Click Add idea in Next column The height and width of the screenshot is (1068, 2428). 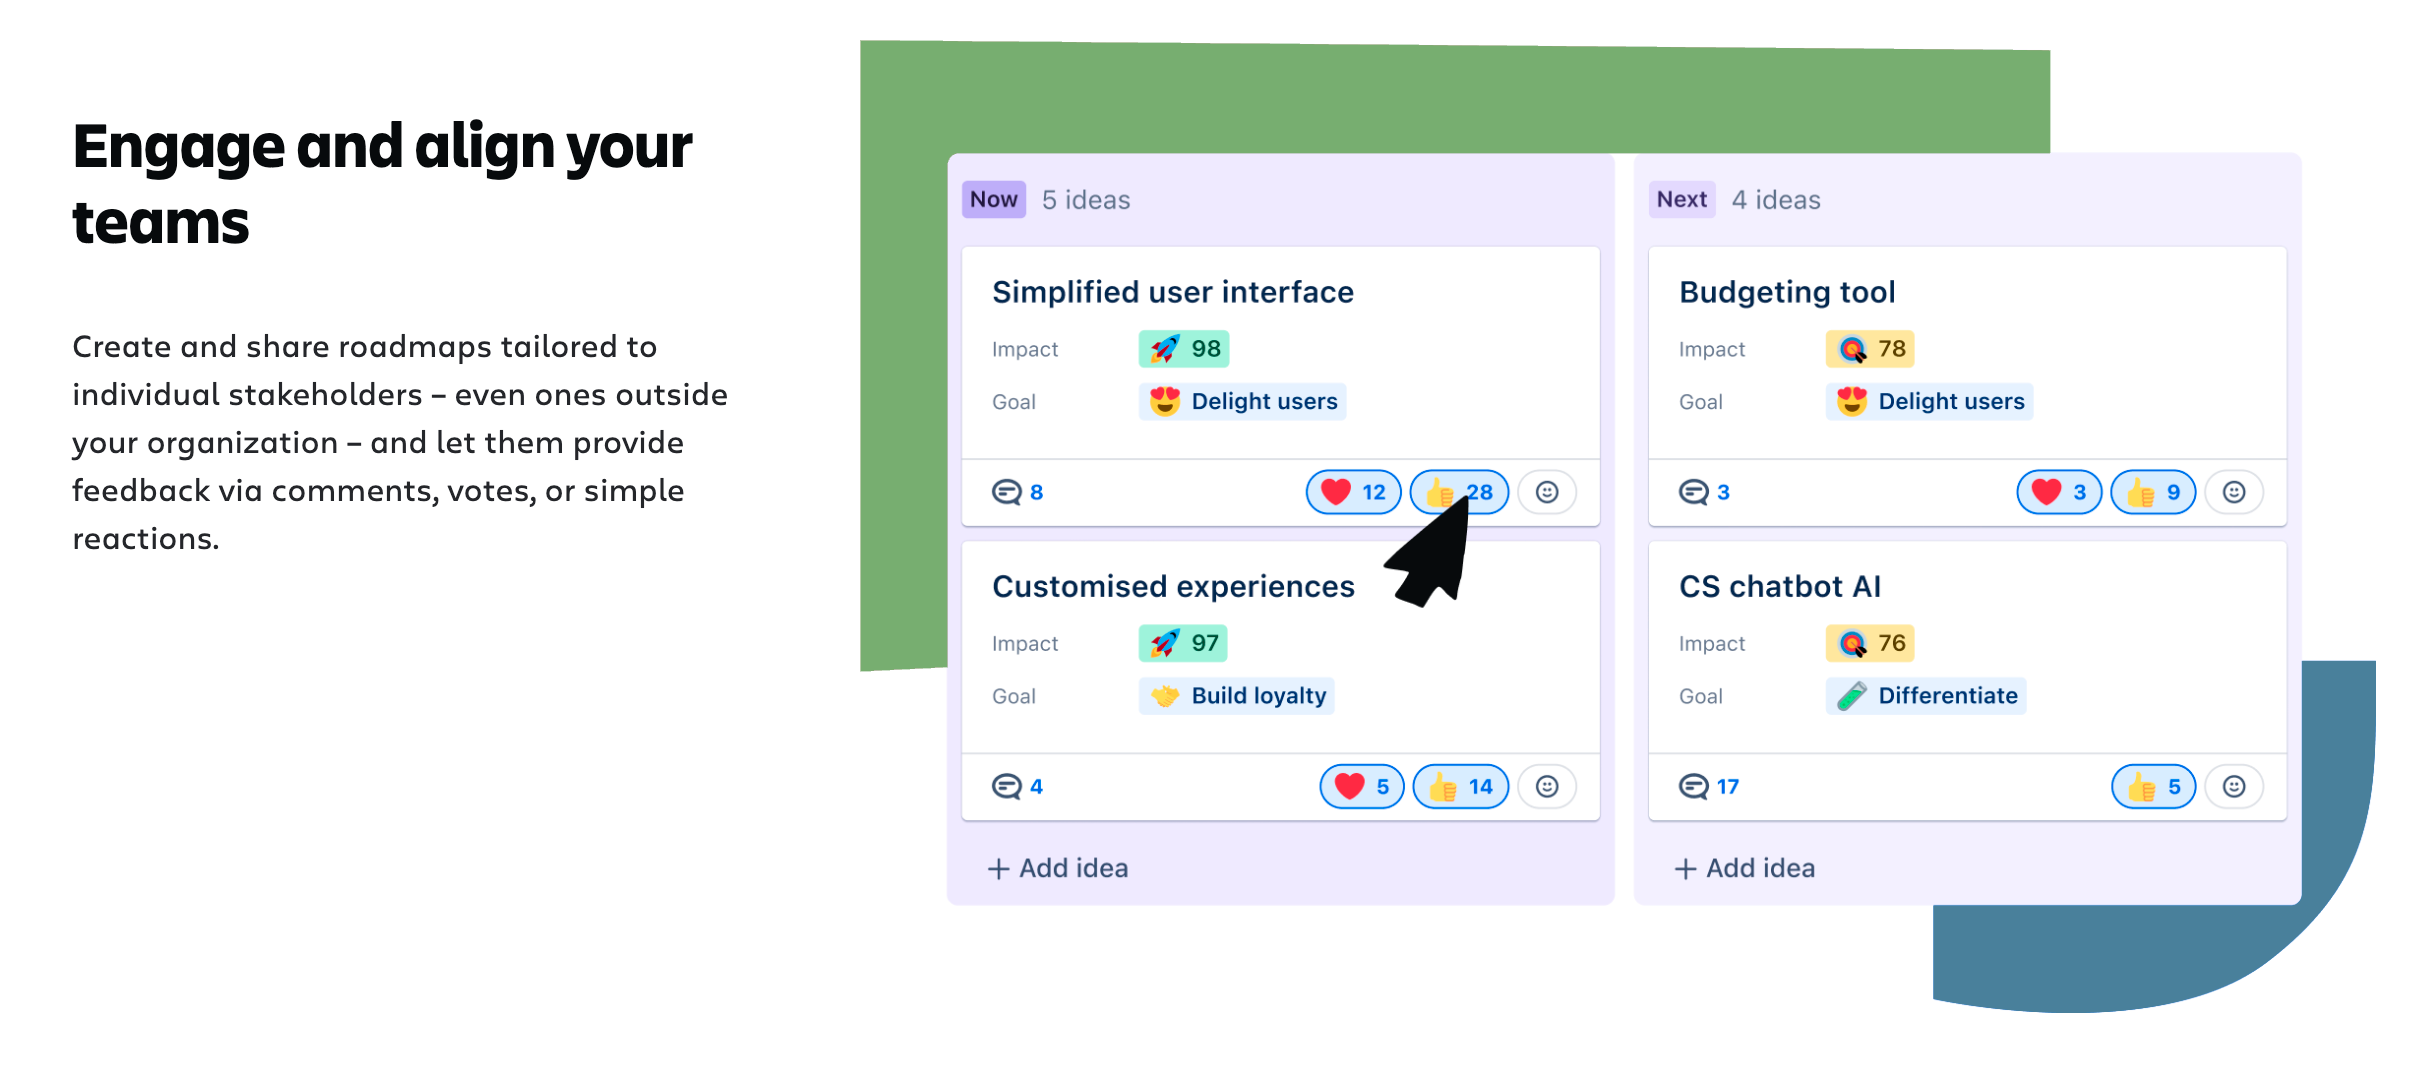click(x=1745, y=868)
